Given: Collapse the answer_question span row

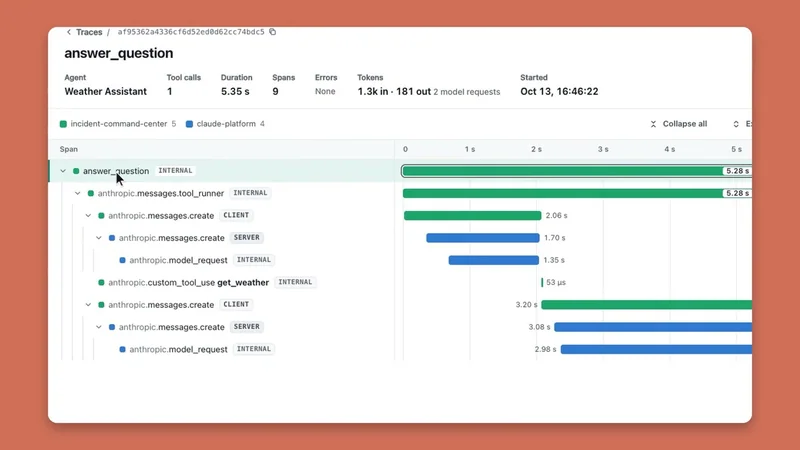Looking at the screenshot, I should [x=63, y=171].
